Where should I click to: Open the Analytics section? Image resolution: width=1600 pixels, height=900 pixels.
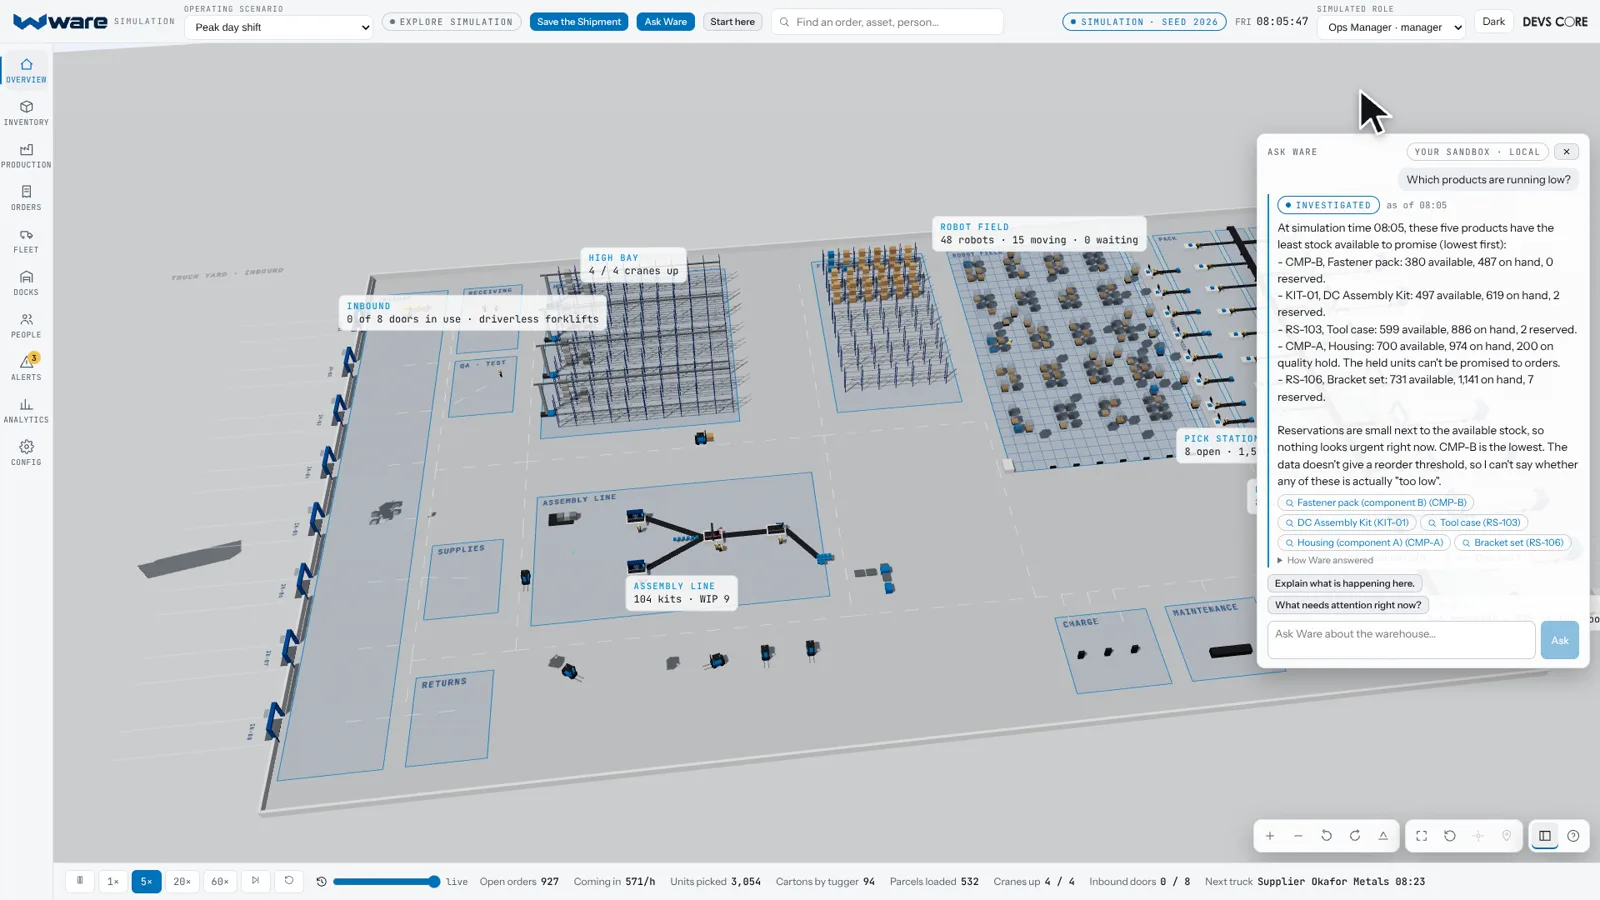click(x=26, y=411)
